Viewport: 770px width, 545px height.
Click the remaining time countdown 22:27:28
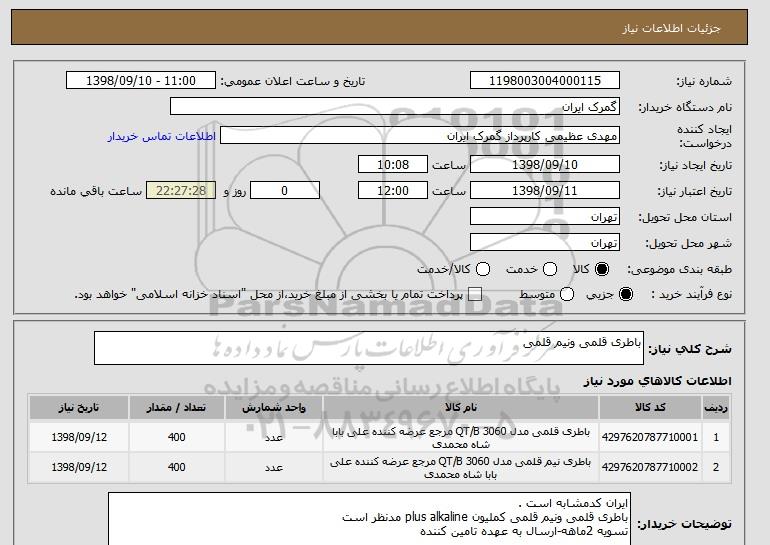181,191
